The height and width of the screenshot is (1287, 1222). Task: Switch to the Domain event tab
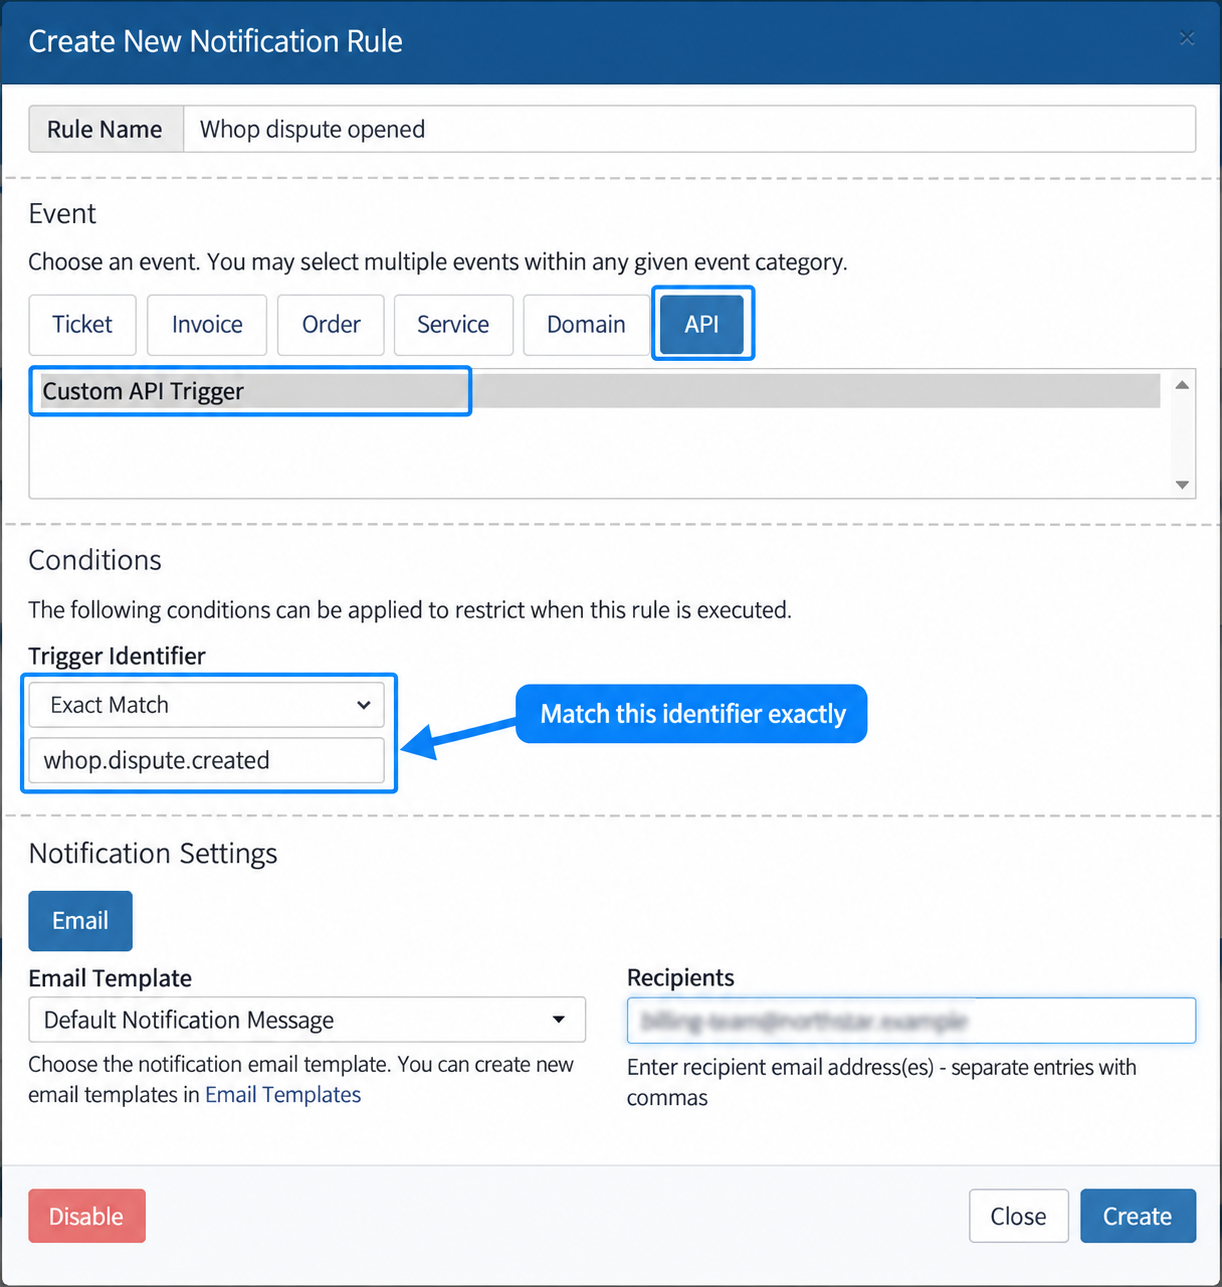click(586, 324)
